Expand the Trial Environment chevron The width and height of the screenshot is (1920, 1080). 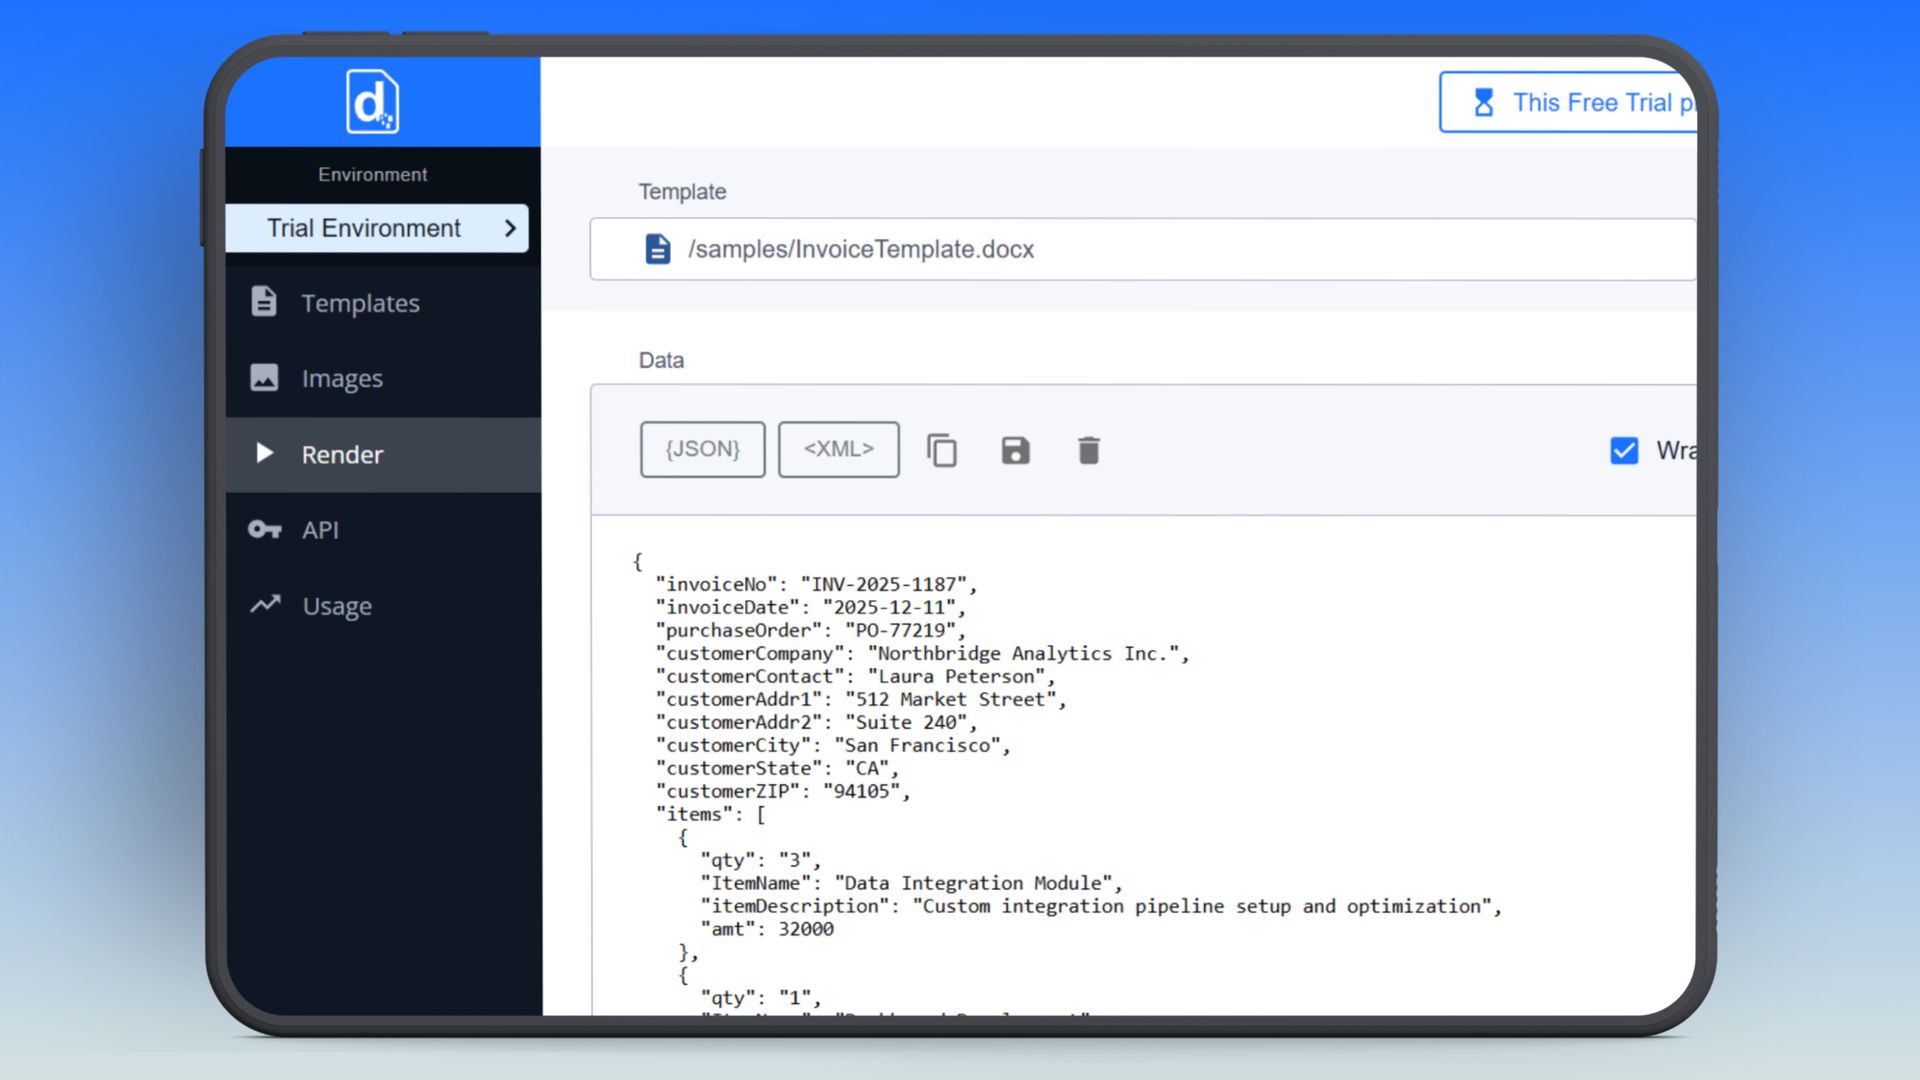coord(510,228)
